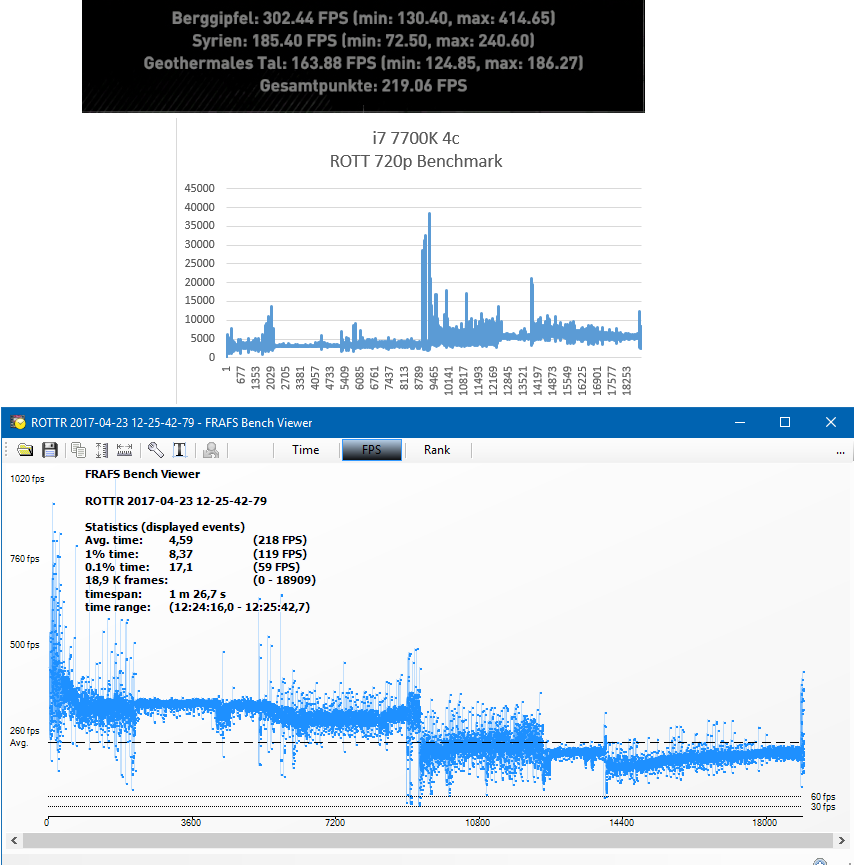Click the '60 fps' reference line label
Viewport: 854px width, 865px height.
tap(823, 797)
